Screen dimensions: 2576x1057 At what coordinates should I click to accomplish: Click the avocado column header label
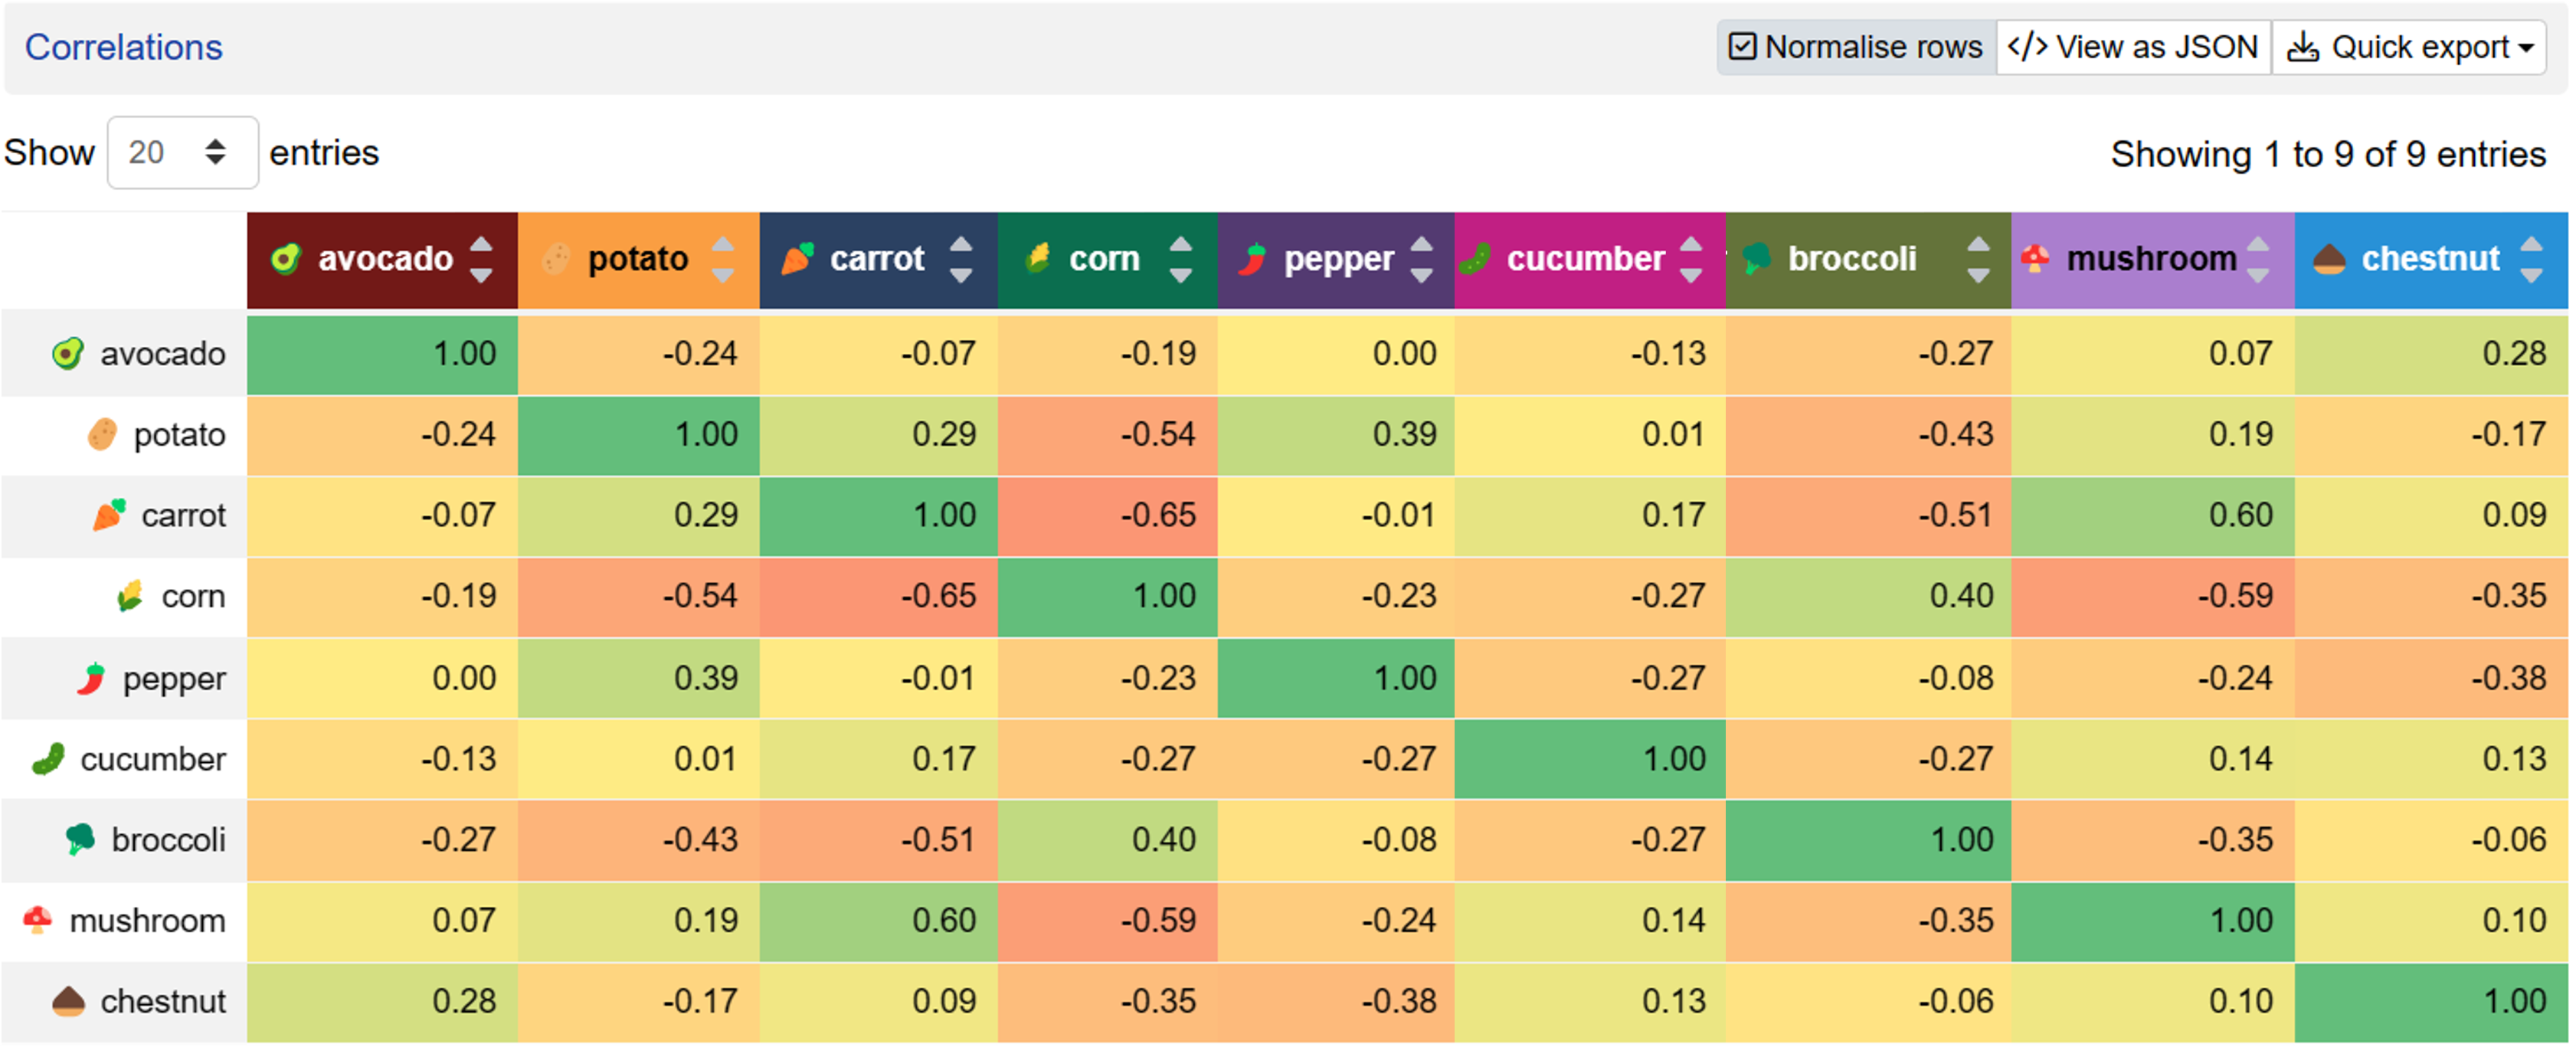click(x=385, y=259)
